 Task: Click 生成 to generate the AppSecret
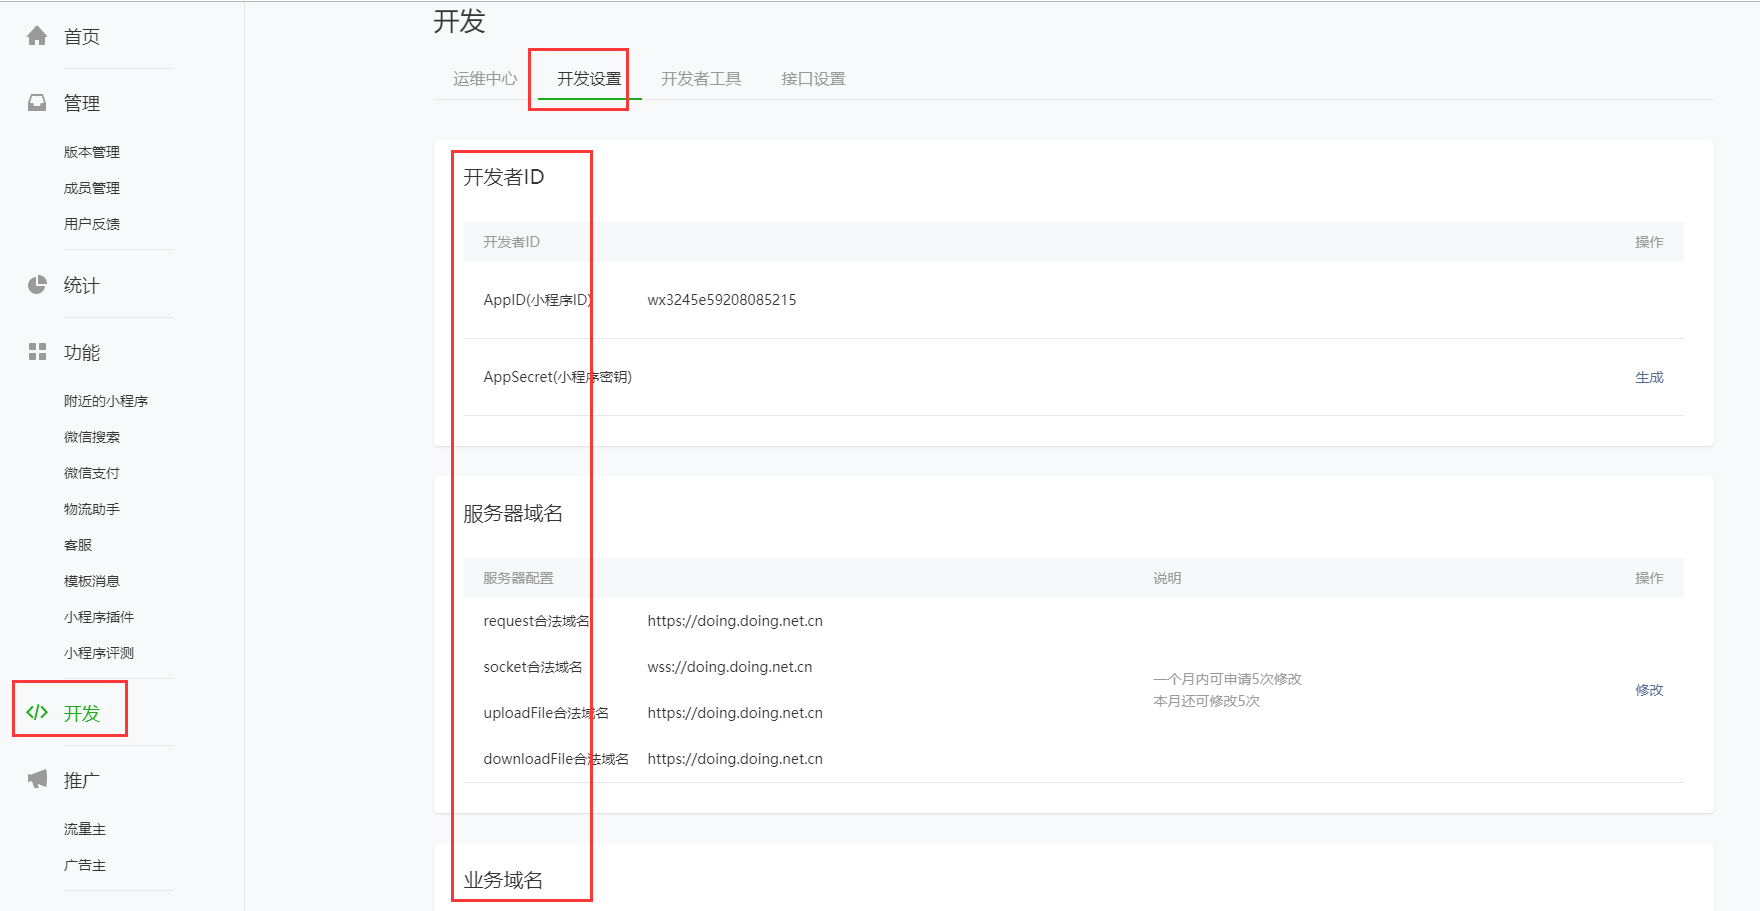[x=1649, y=377]
